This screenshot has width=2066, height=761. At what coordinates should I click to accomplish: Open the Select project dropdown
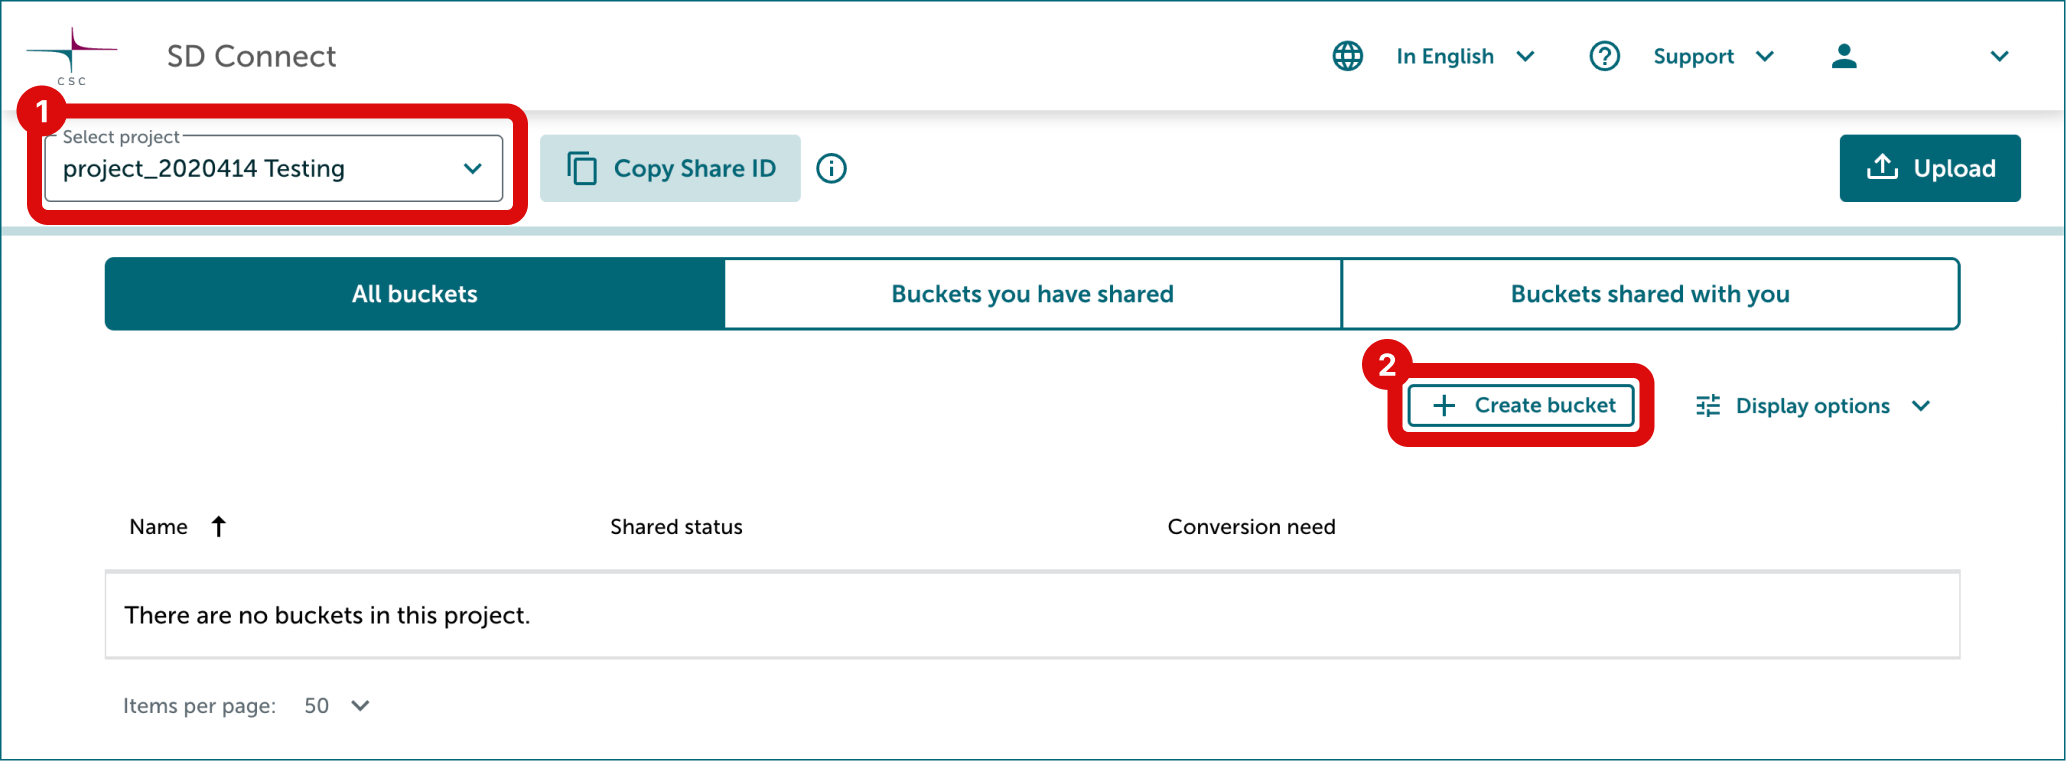tap(273, 168)
